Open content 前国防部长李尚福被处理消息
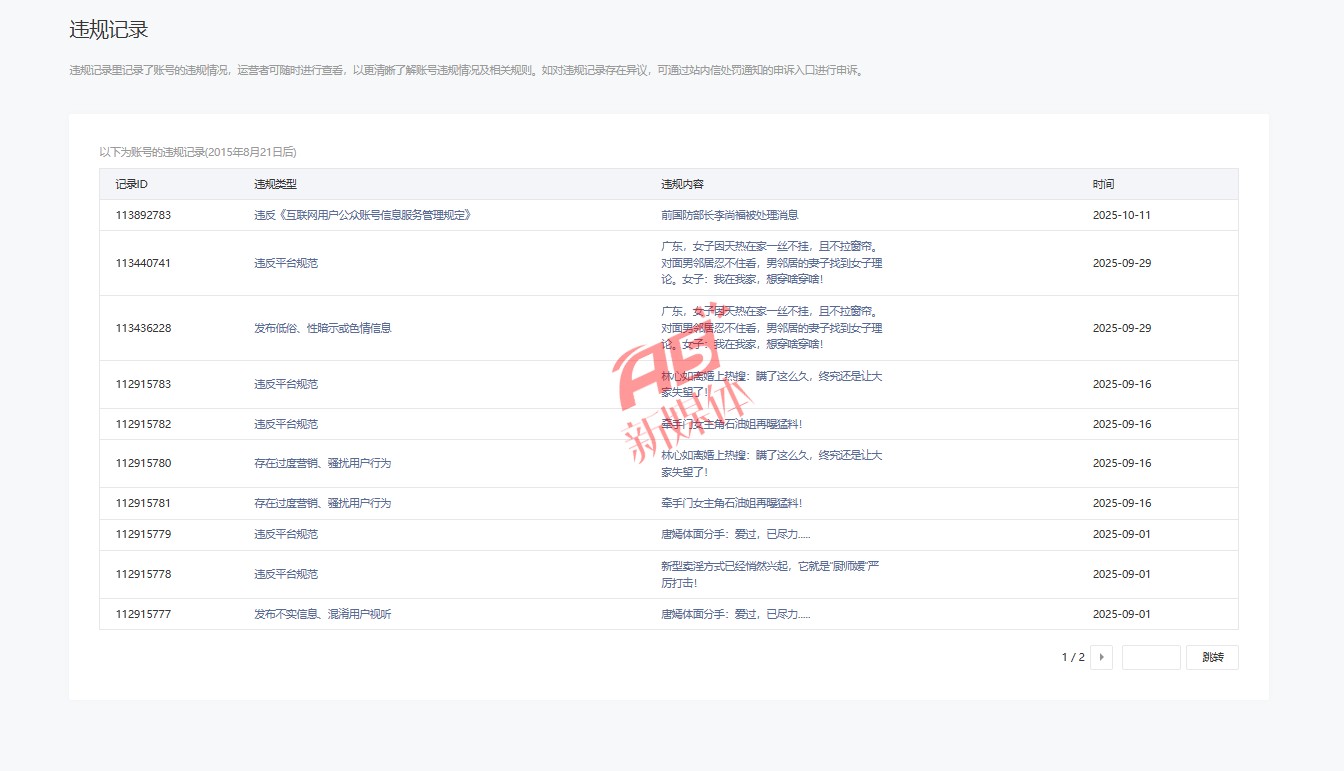The image size is (1344, 771). (729, 215)
